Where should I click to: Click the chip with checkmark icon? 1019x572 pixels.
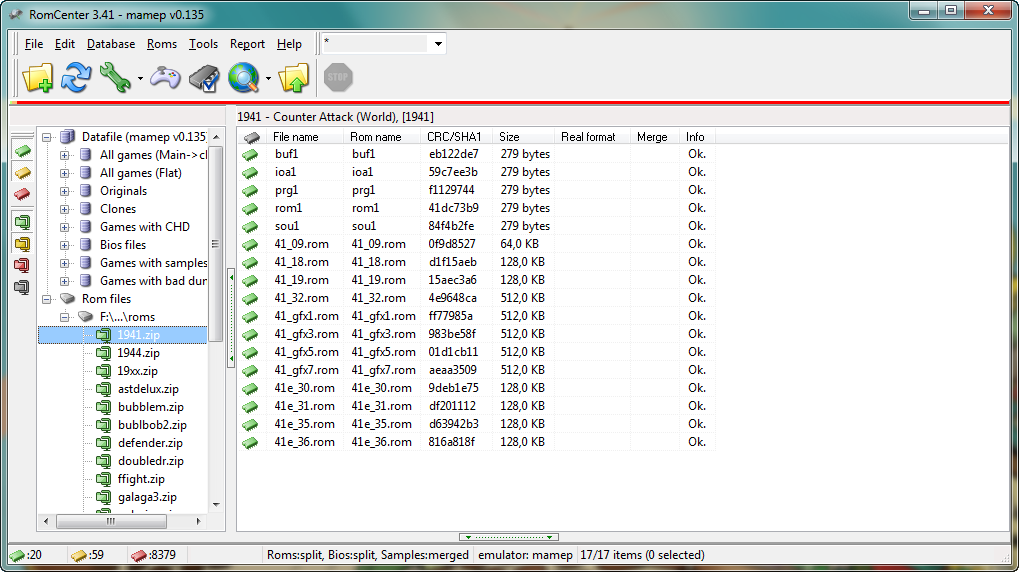tap(204, 77)
